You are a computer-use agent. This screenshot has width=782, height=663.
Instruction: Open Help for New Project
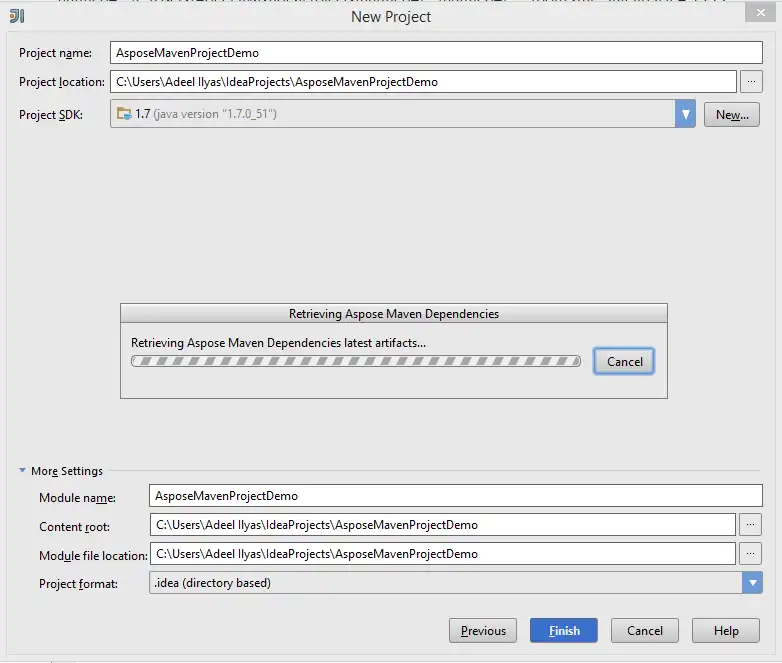[x=726, y=631]
